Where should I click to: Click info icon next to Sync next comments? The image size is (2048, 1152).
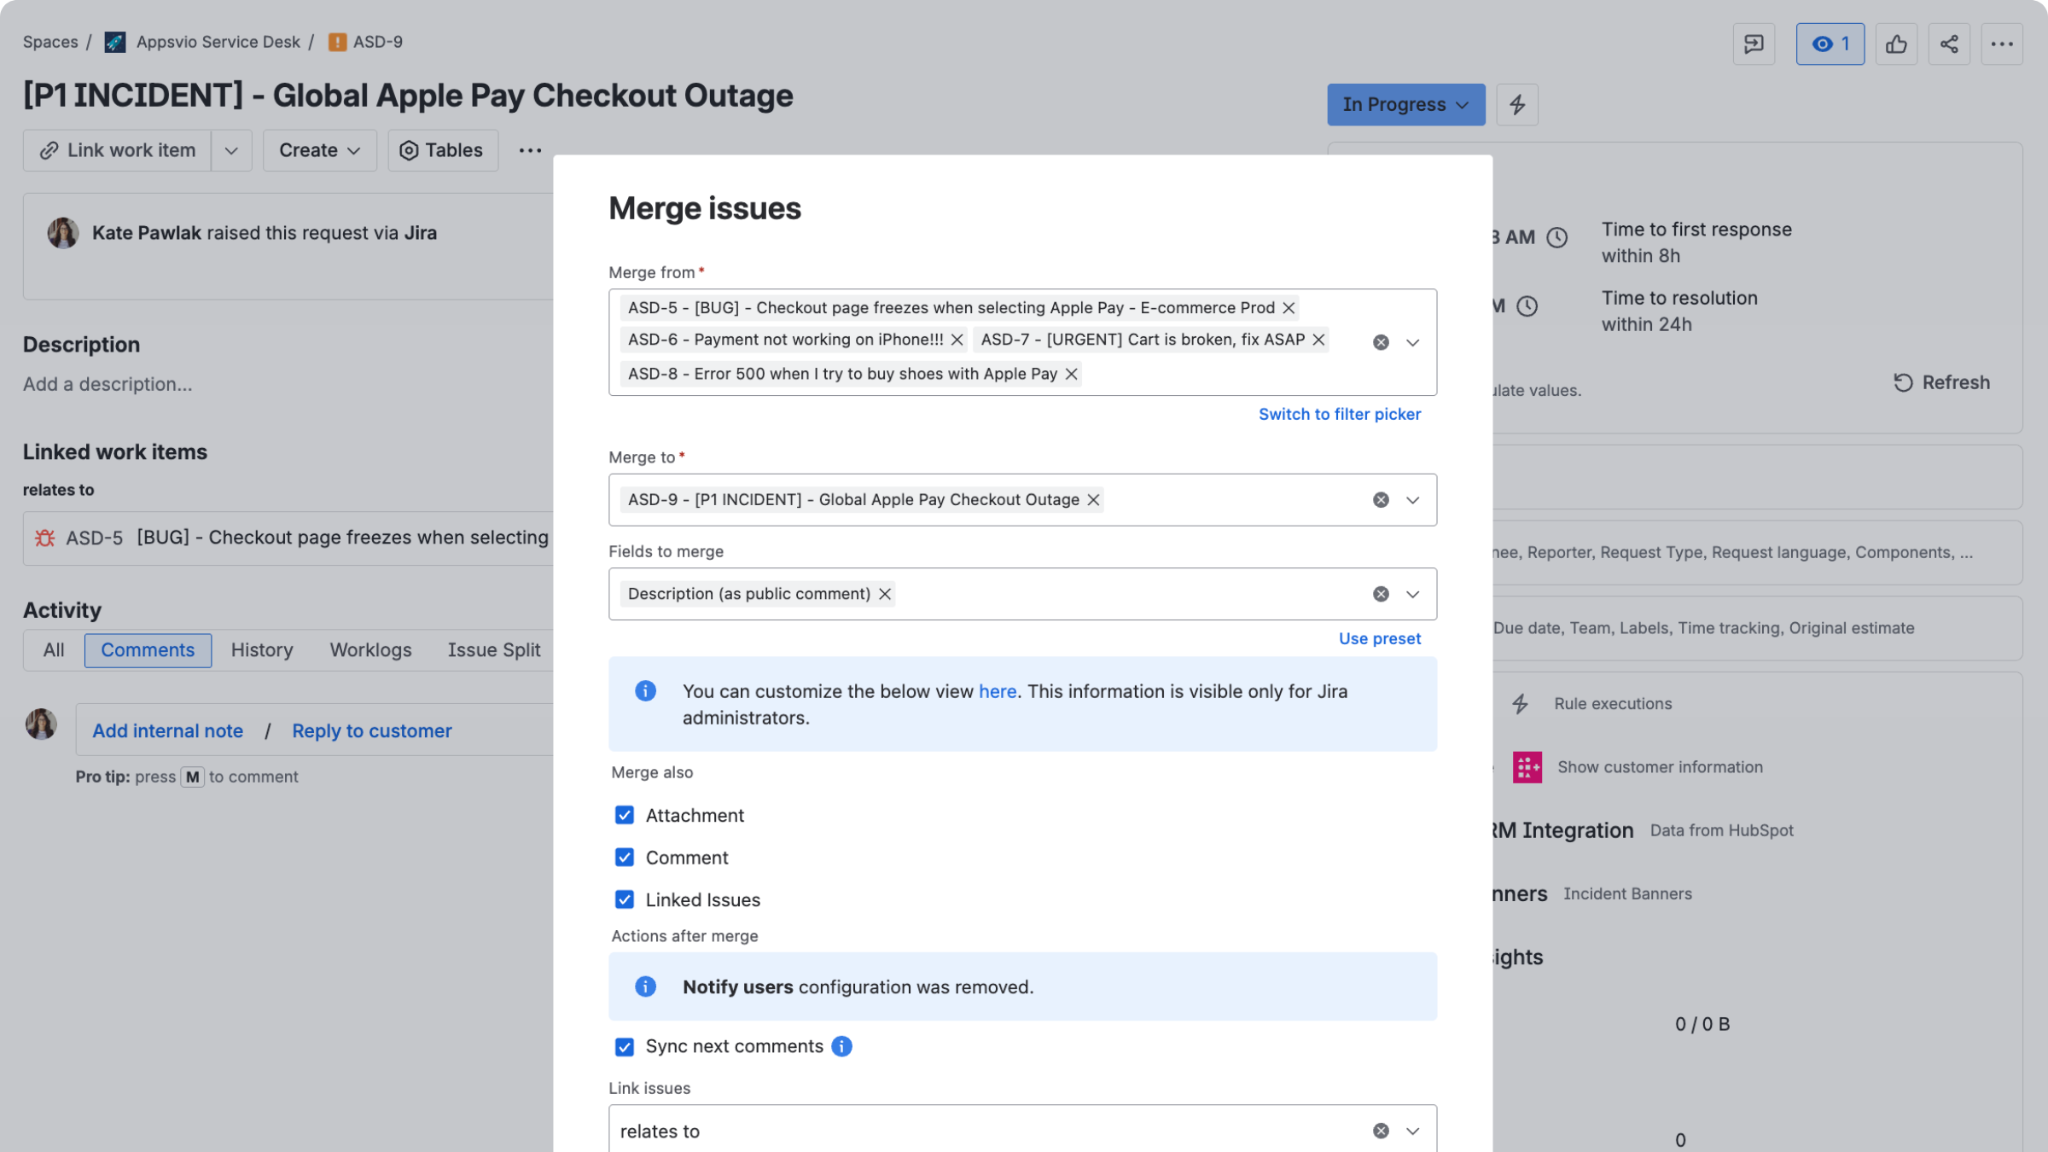842,1046
